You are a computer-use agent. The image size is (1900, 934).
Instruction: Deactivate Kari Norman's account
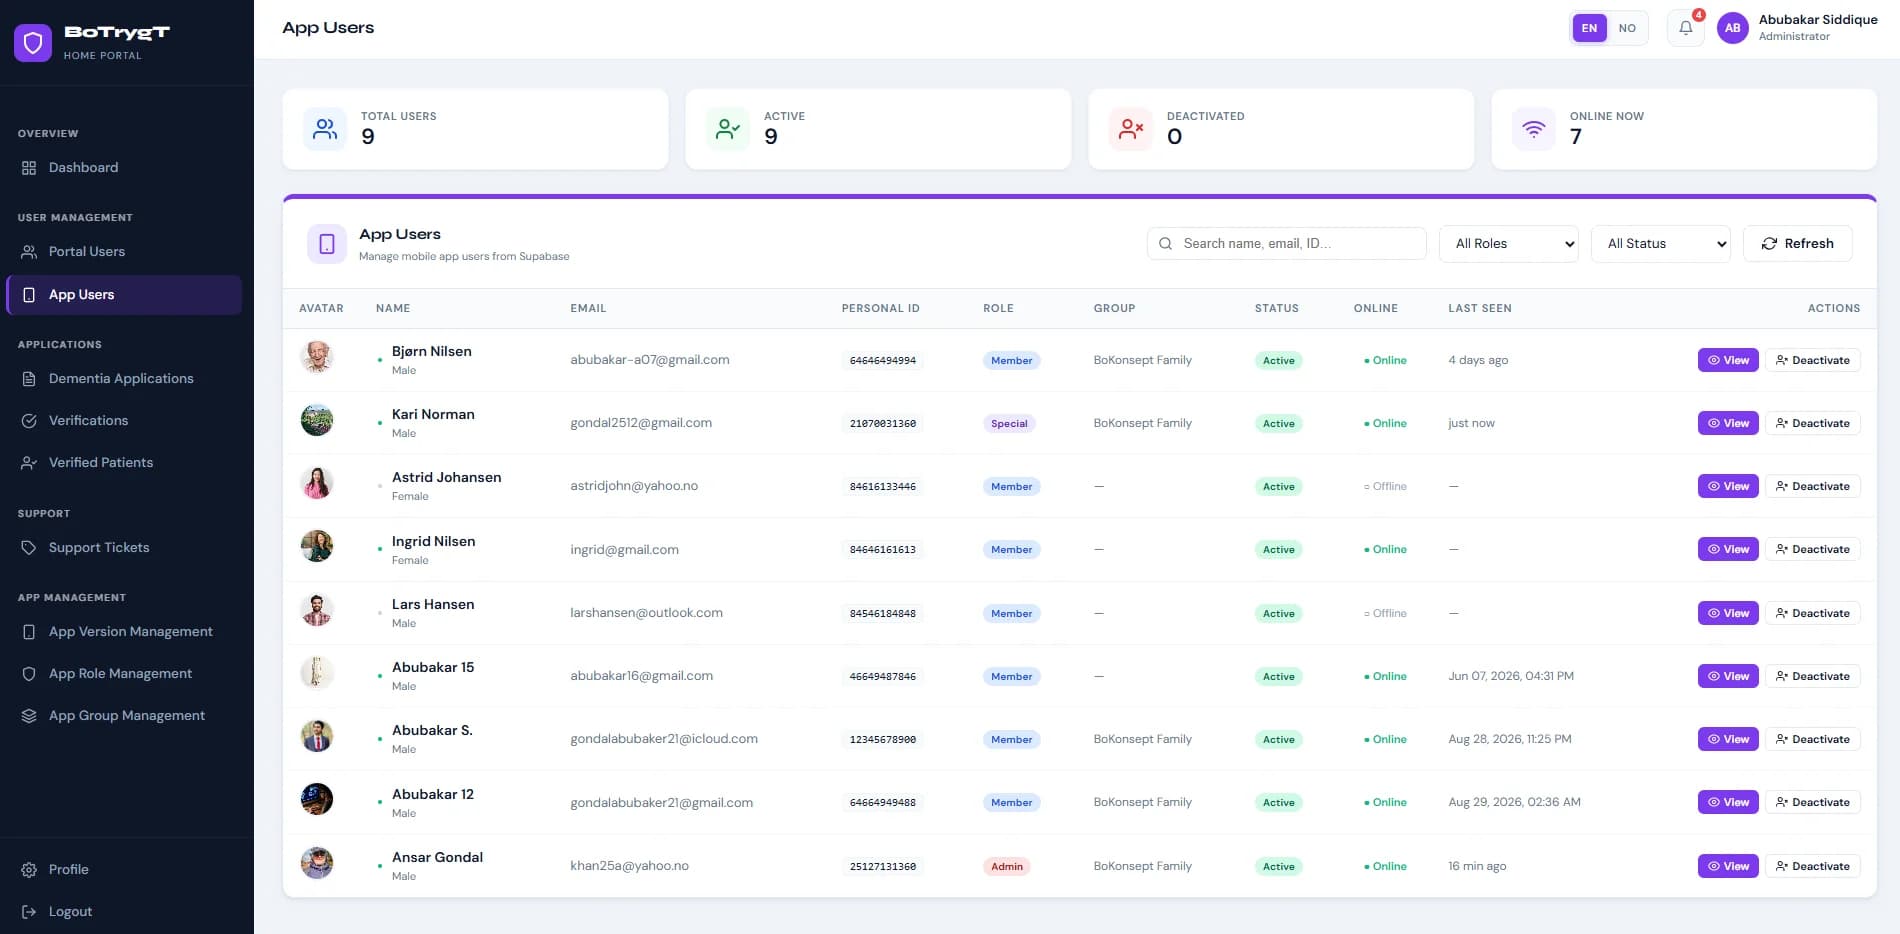click(x=1812, y=423)
